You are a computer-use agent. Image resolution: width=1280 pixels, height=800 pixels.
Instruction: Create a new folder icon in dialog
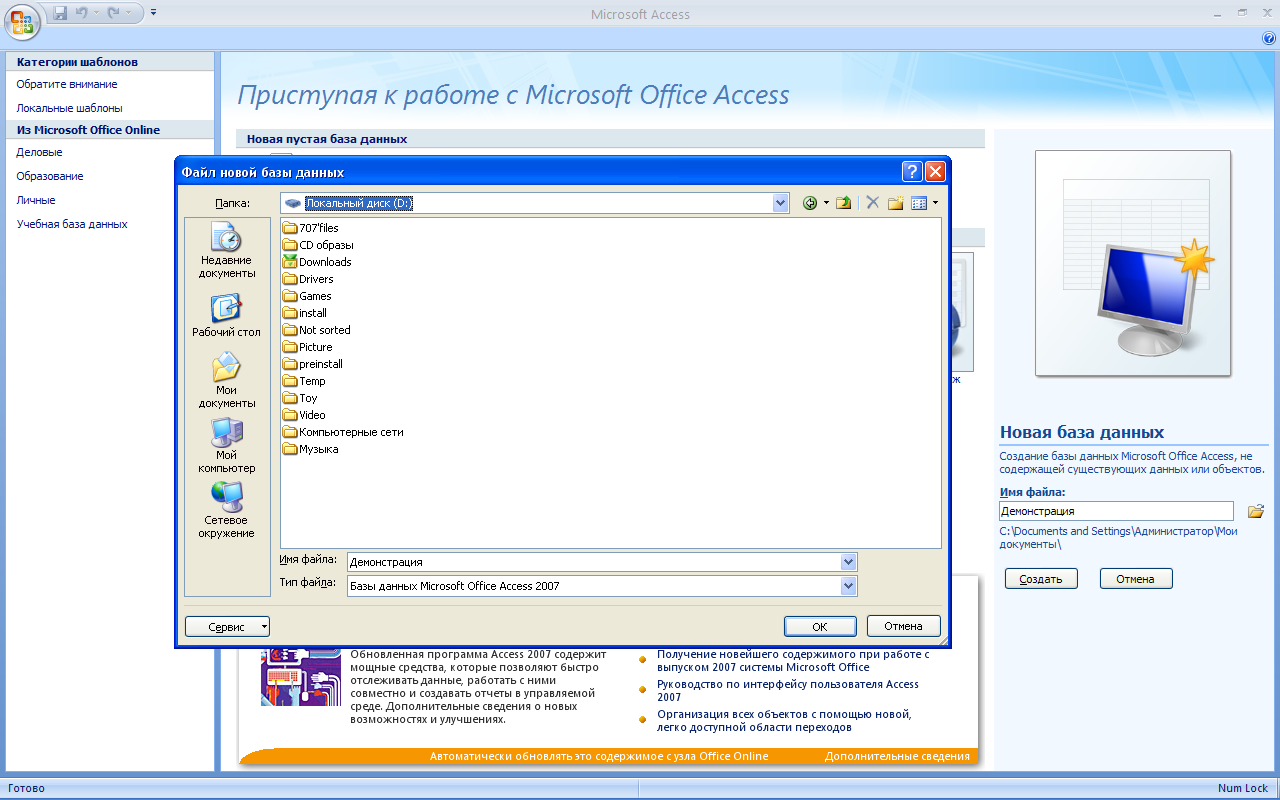tap(895, 203)
